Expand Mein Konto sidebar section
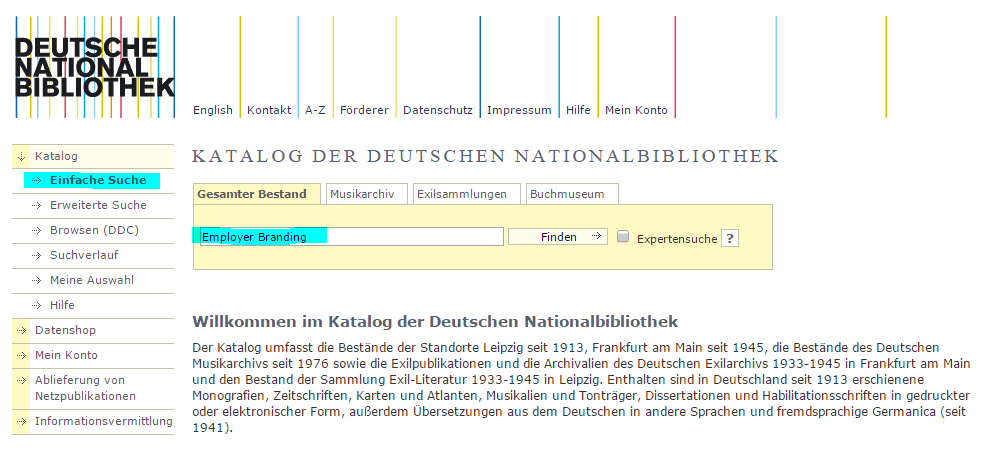The height and width of the screenshot is (454, 988). (x=93, y=355)
